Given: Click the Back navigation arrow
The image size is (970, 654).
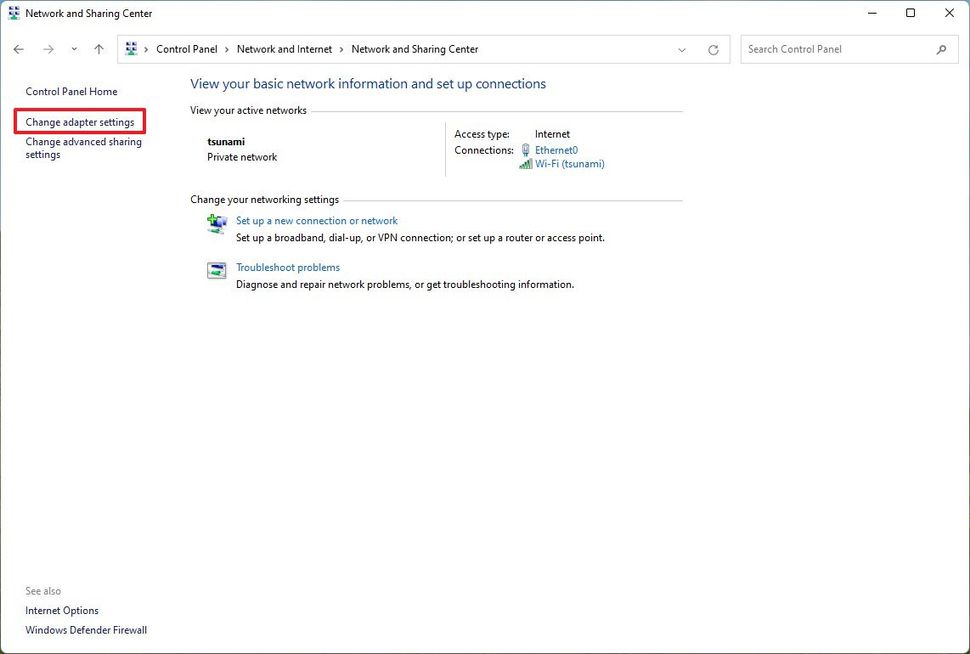Looking at the screenshot, I should click(18, 48).
